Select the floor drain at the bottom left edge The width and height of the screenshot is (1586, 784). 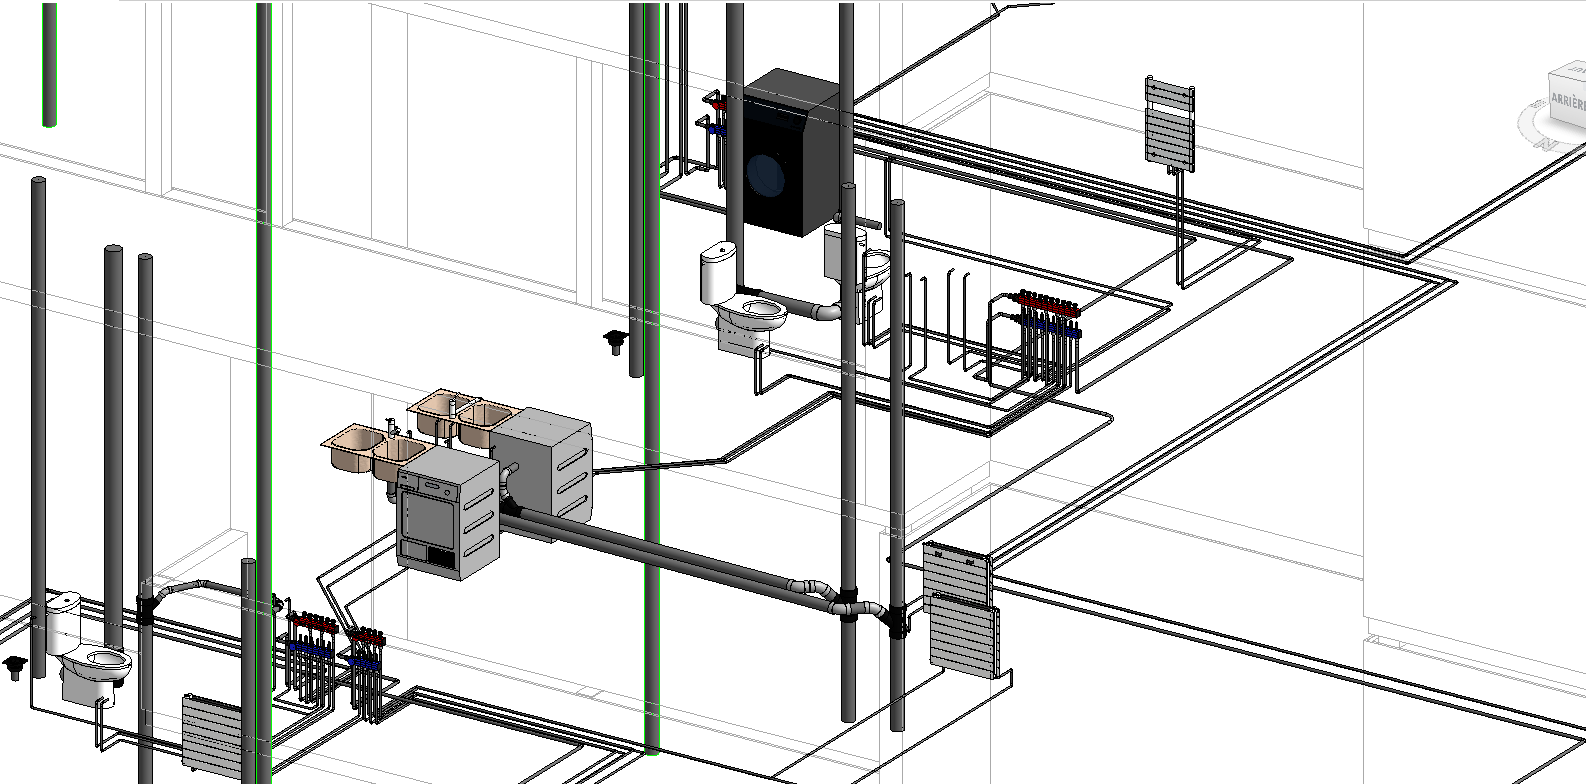pos(14,667)
